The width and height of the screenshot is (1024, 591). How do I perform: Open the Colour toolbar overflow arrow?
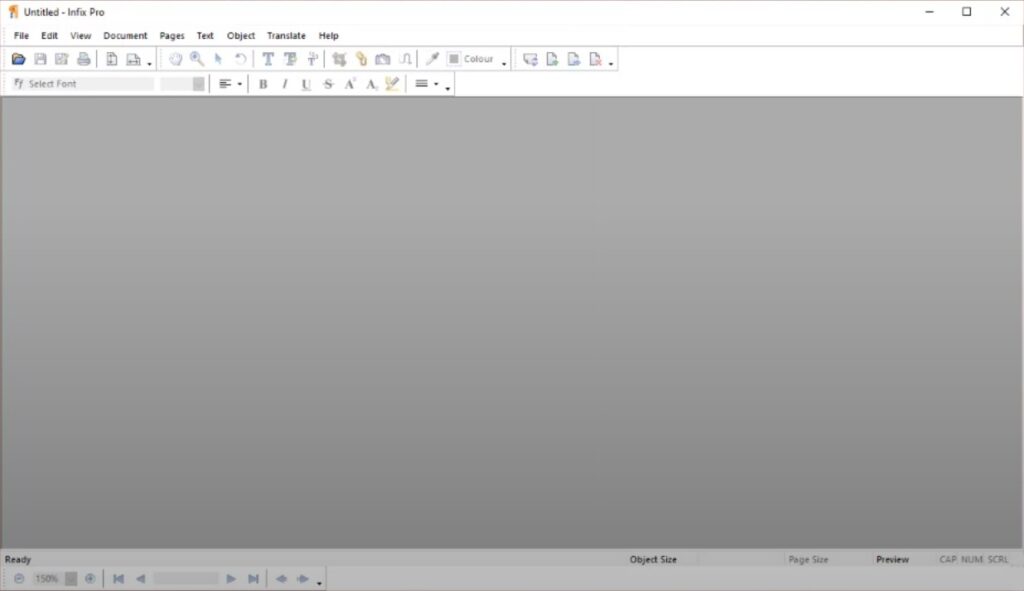click(504, 63)
